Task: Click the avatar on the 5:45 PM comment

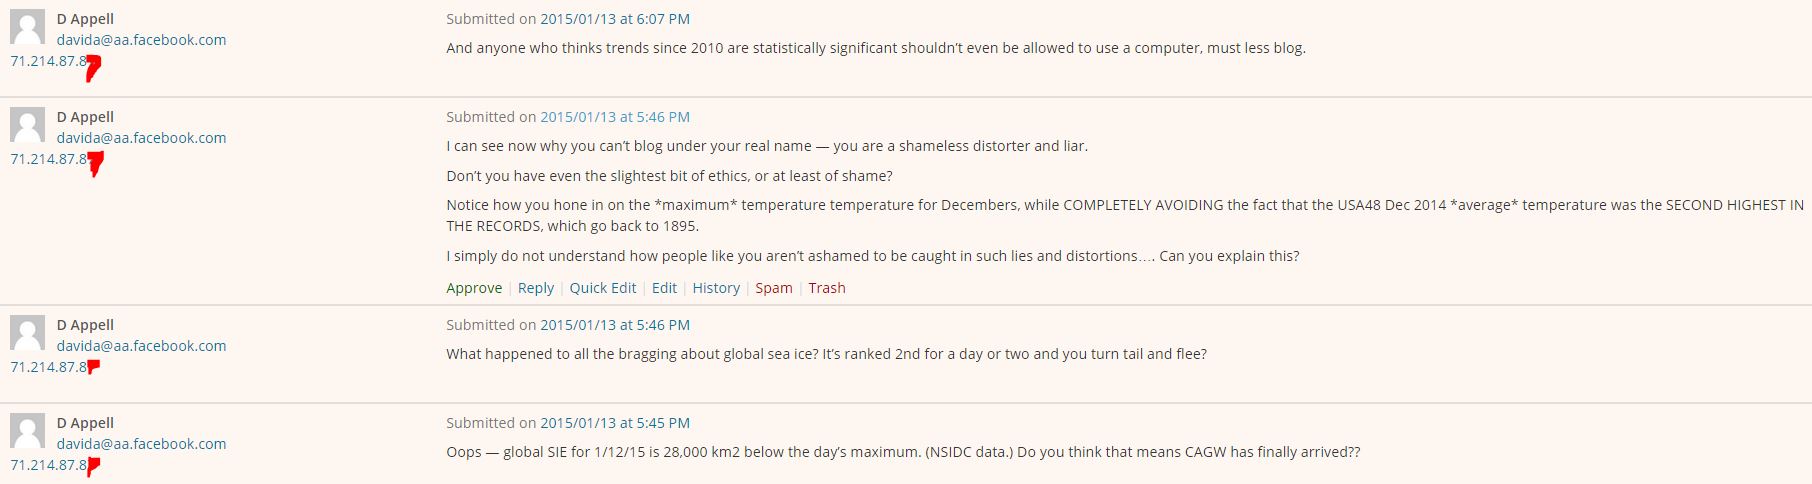Action: click(x=27, y=432)
